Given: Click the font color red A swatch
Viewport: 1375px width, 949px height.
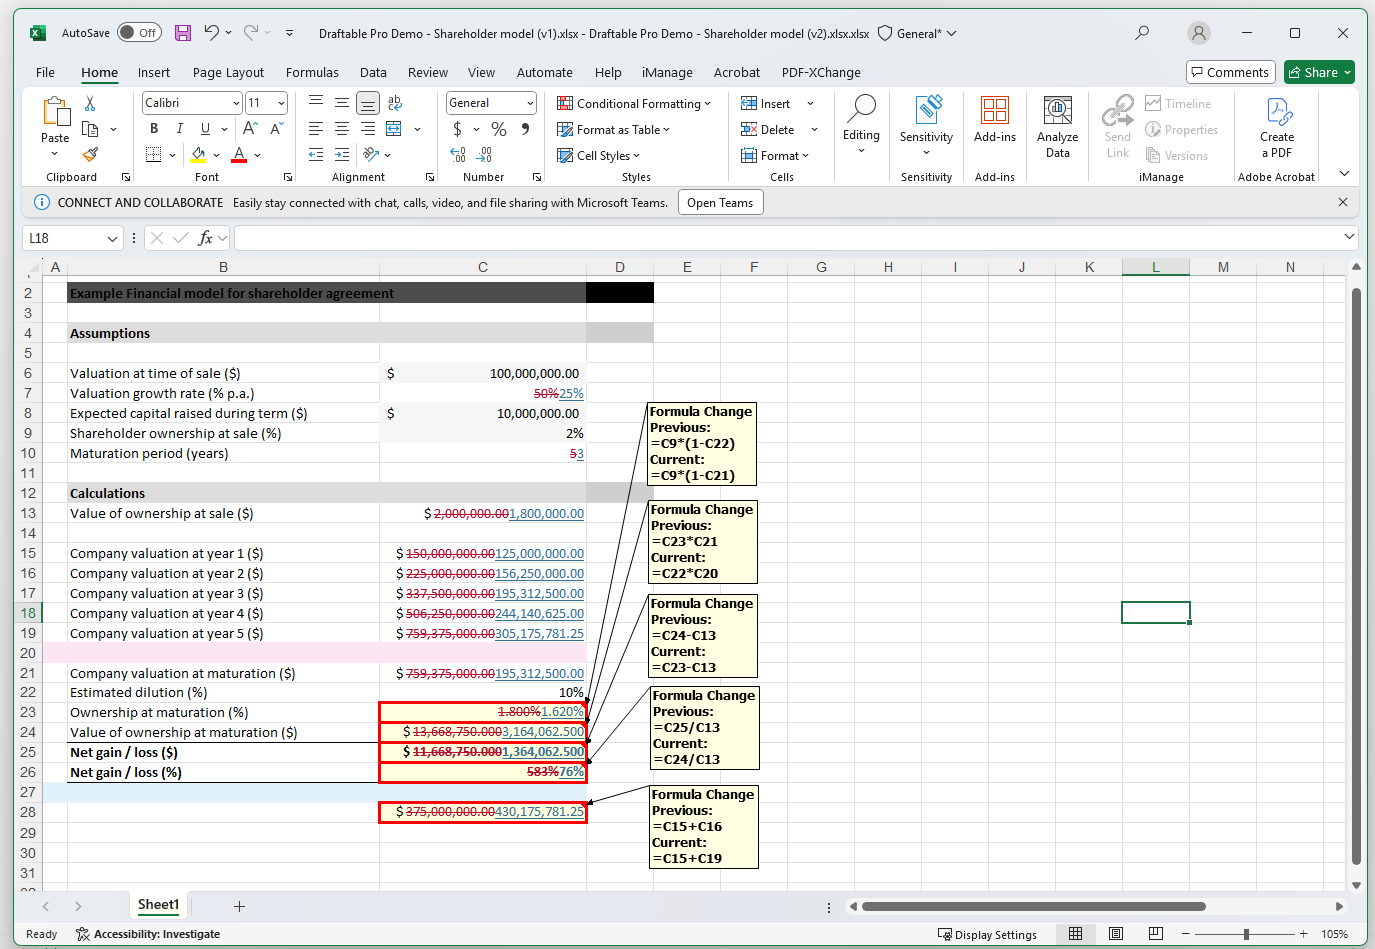Looking at the screenshot, I should [239, 155].
